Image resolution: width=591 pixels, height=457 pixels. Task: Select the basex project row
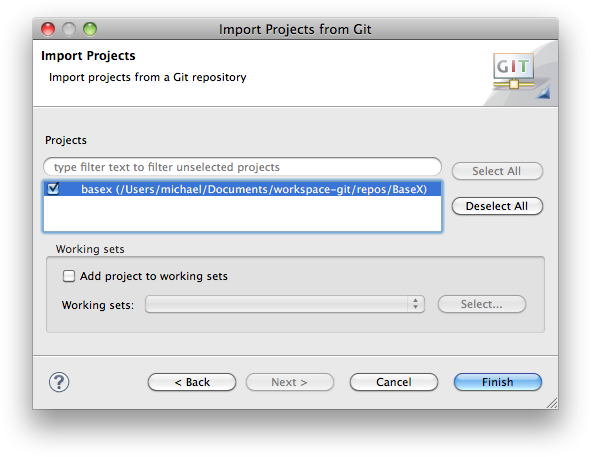pos(242,189)
